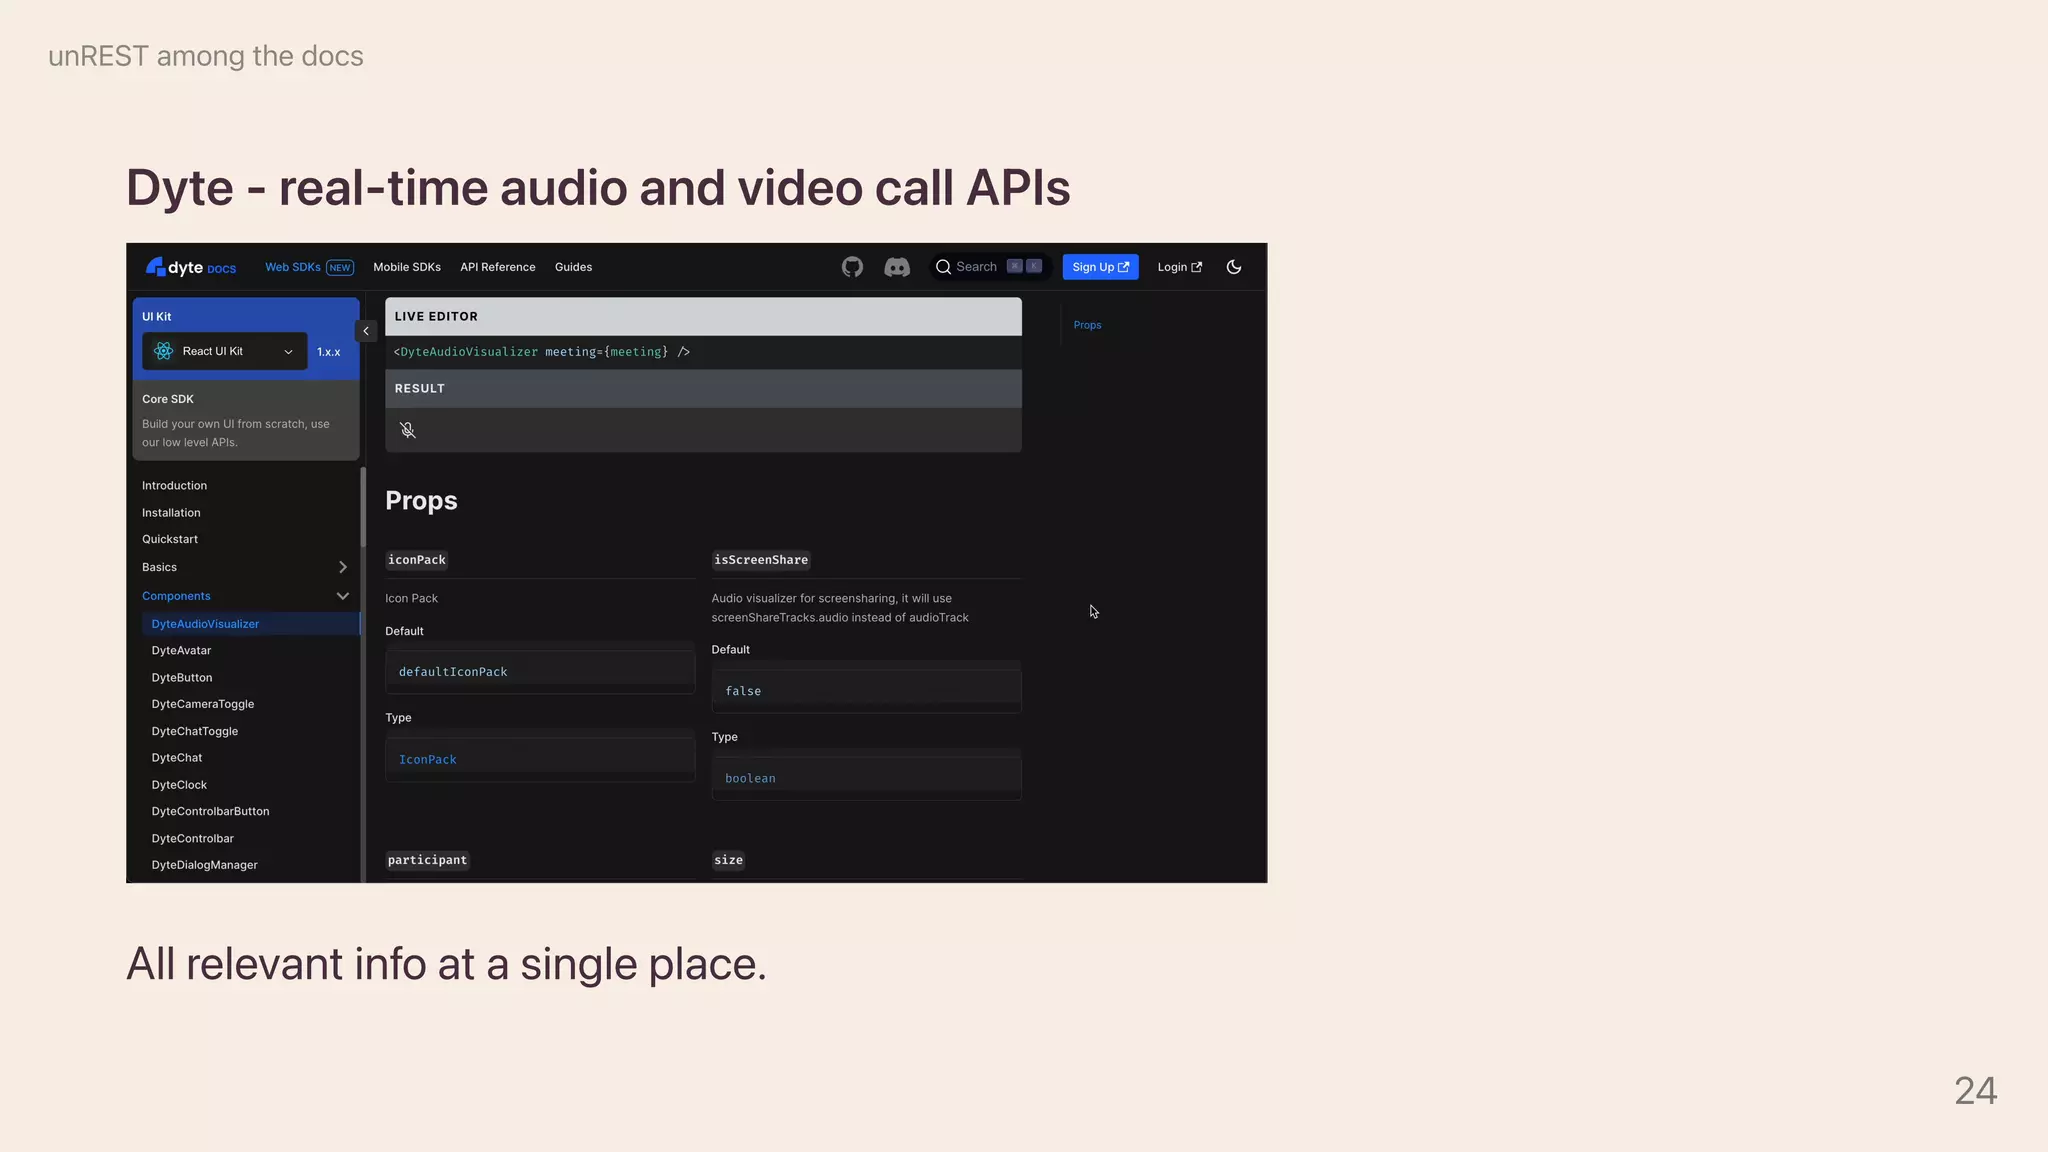Click the participant prop heading
Image resolution: width=2048 pixels, height=1152 pixels.
point(427,860)
